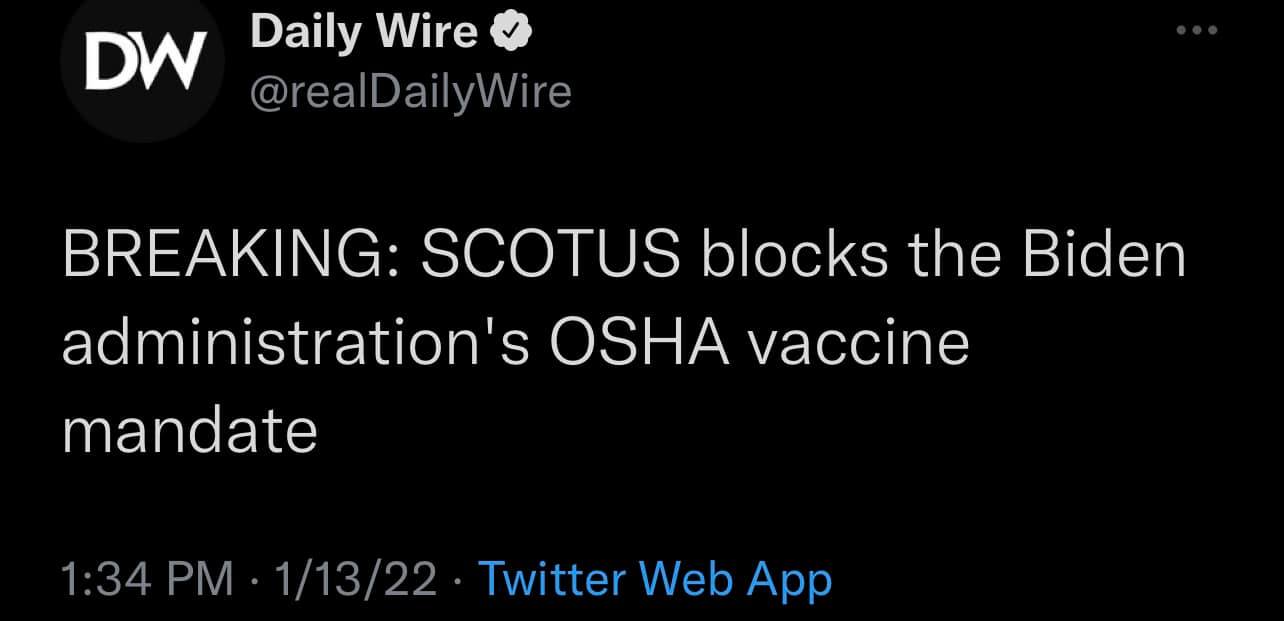Click the 1:34 PM timestamp
Screen dimensions: 1284x621
pos(147,580)
